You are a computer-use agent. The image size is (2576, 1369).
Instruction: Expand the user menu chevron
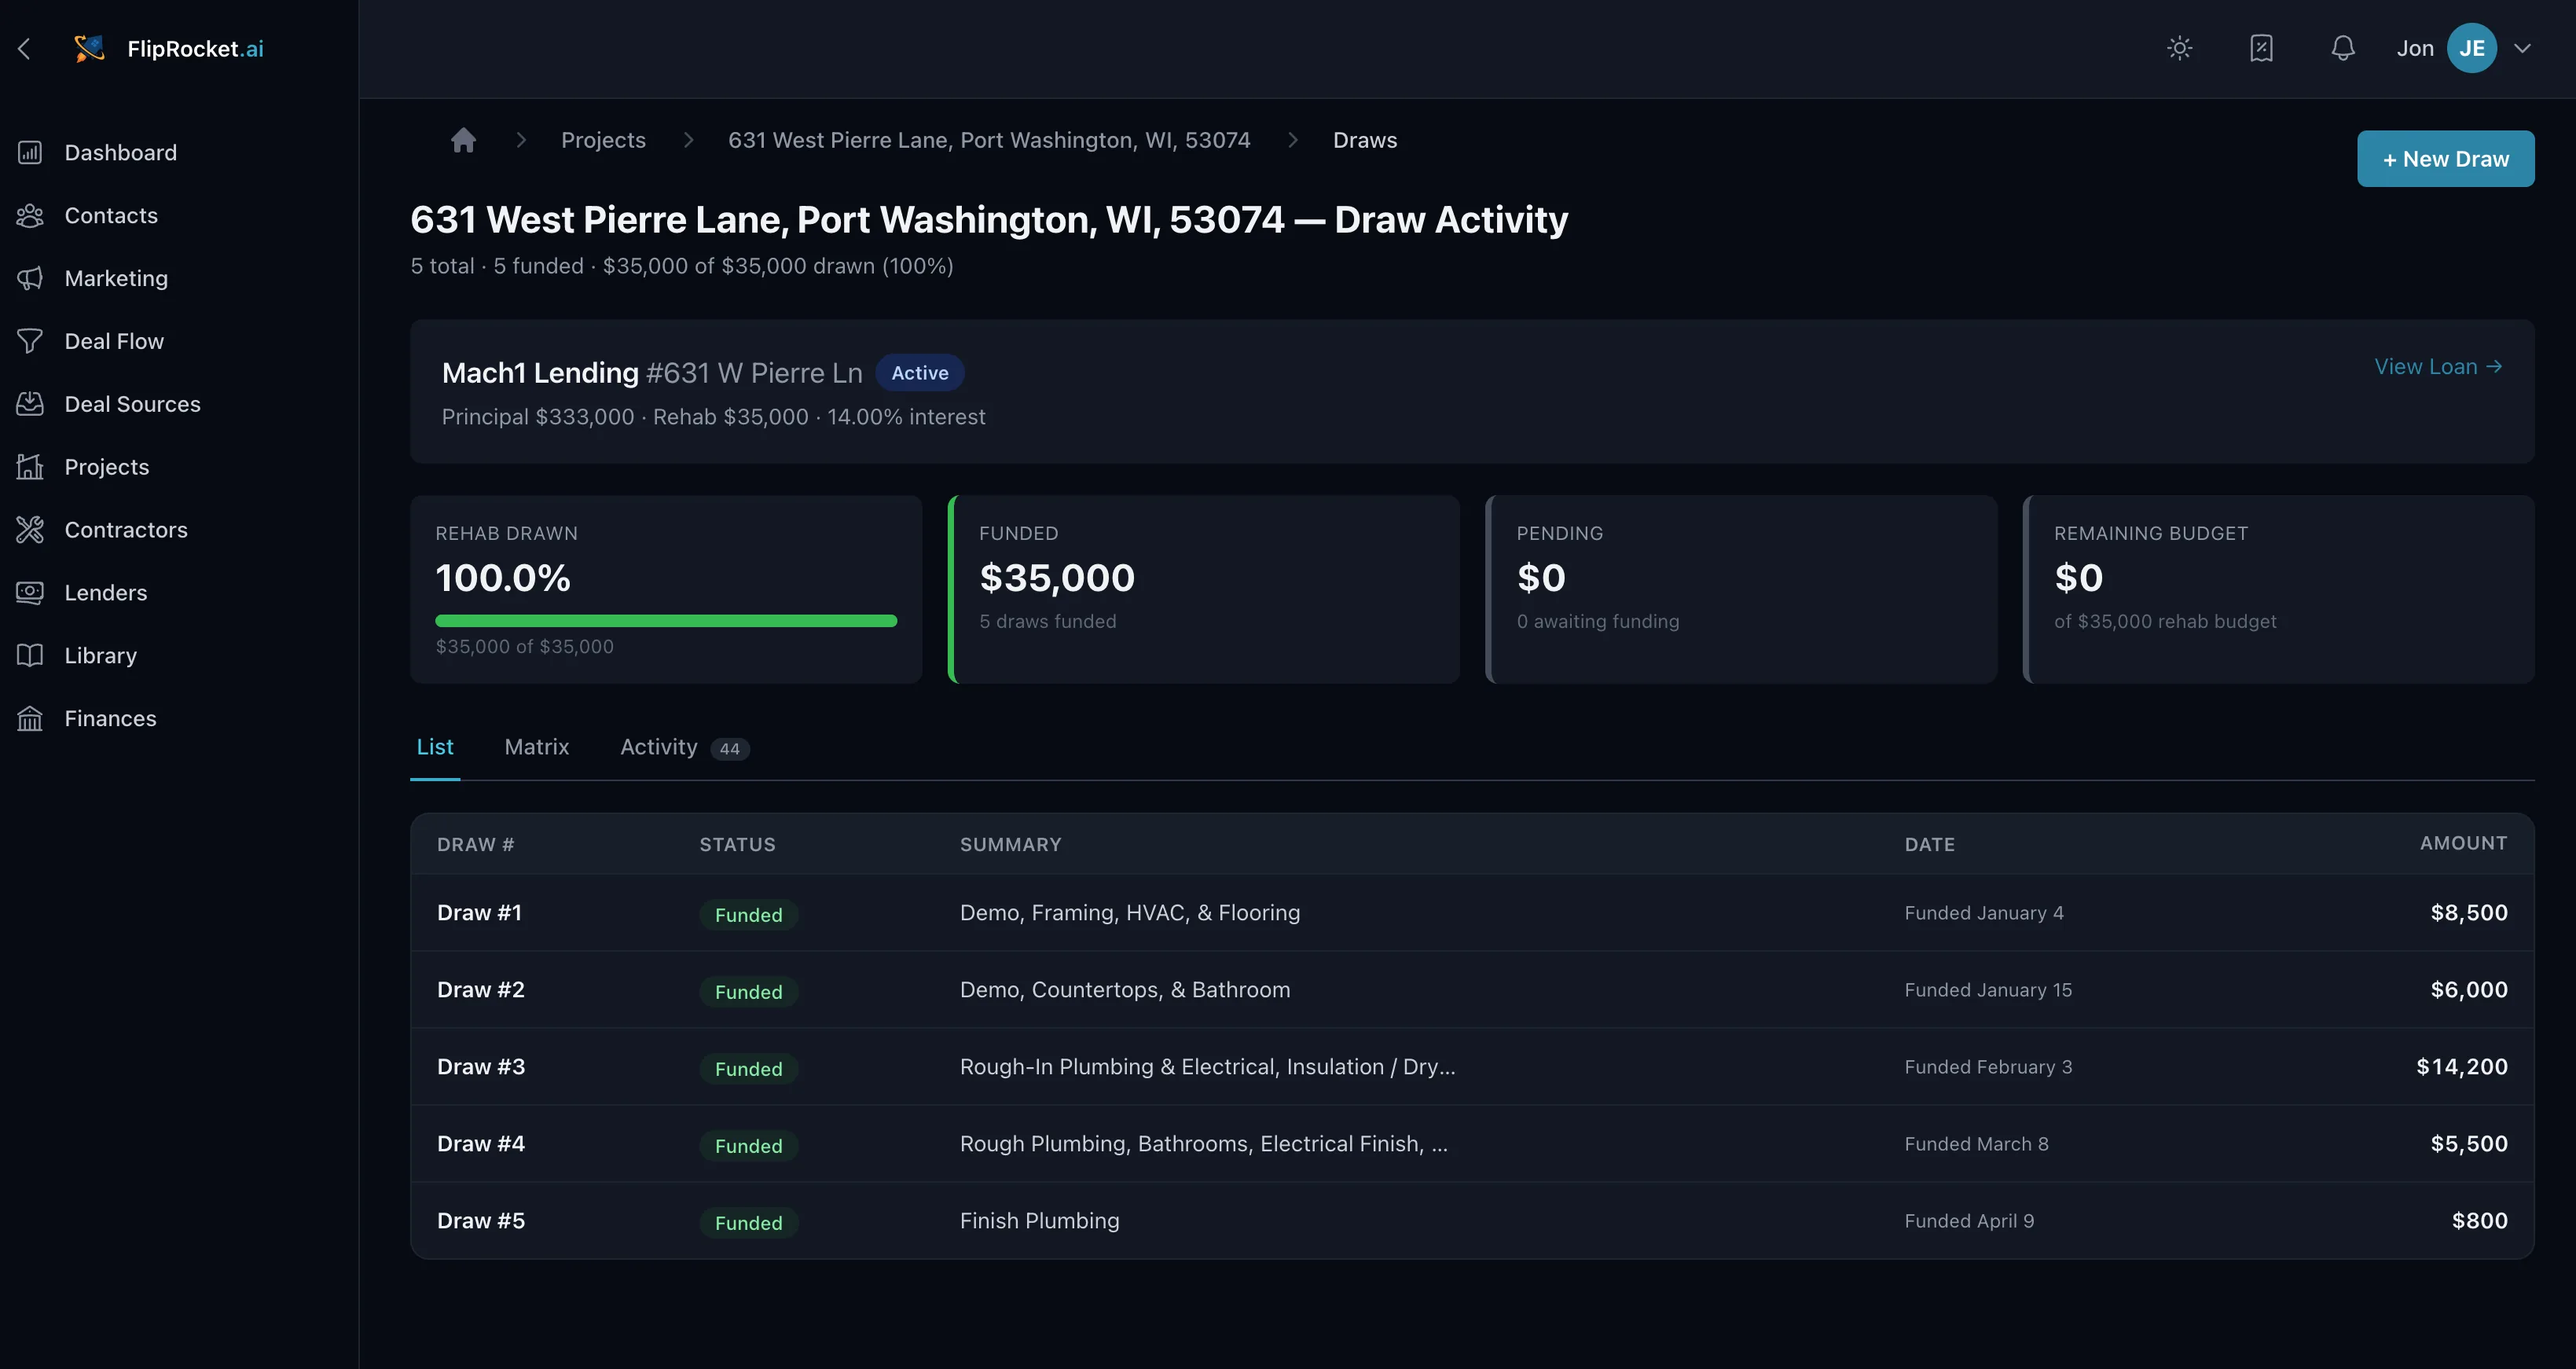pyautogui.click(x=2523, y=48)
